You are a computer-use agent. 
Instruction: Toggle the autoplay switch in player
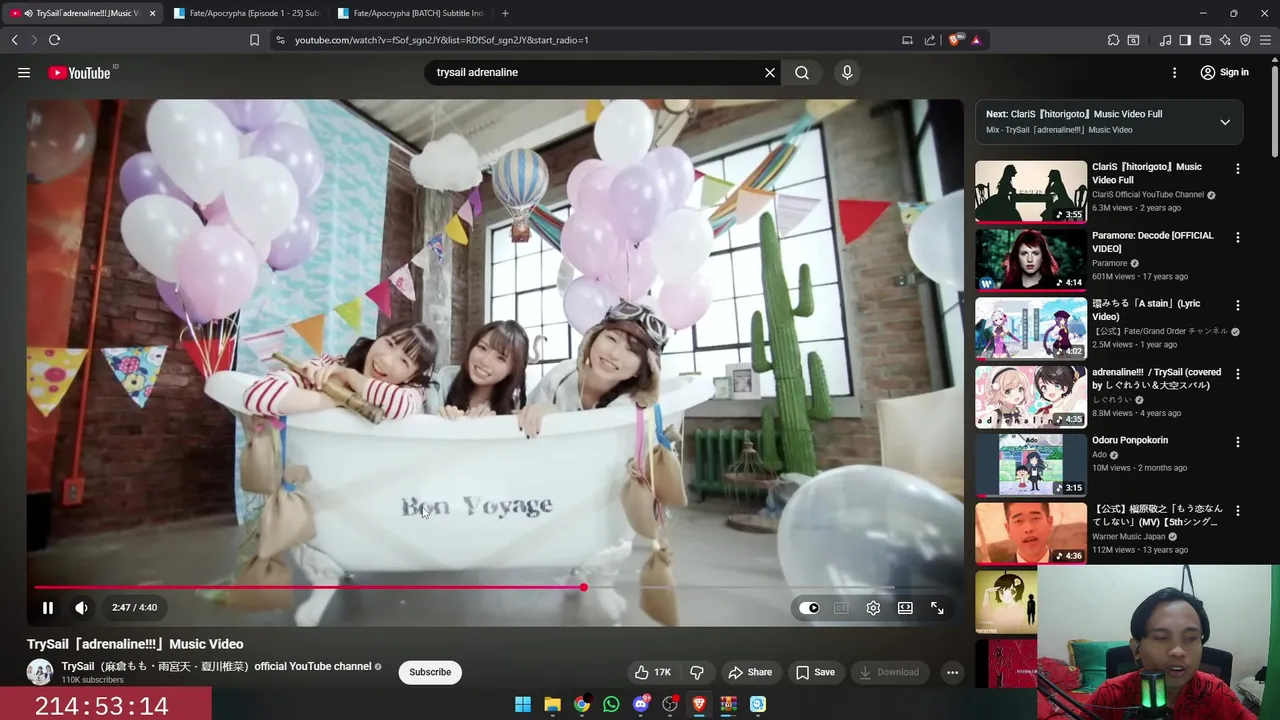click(x=809, y=608)
